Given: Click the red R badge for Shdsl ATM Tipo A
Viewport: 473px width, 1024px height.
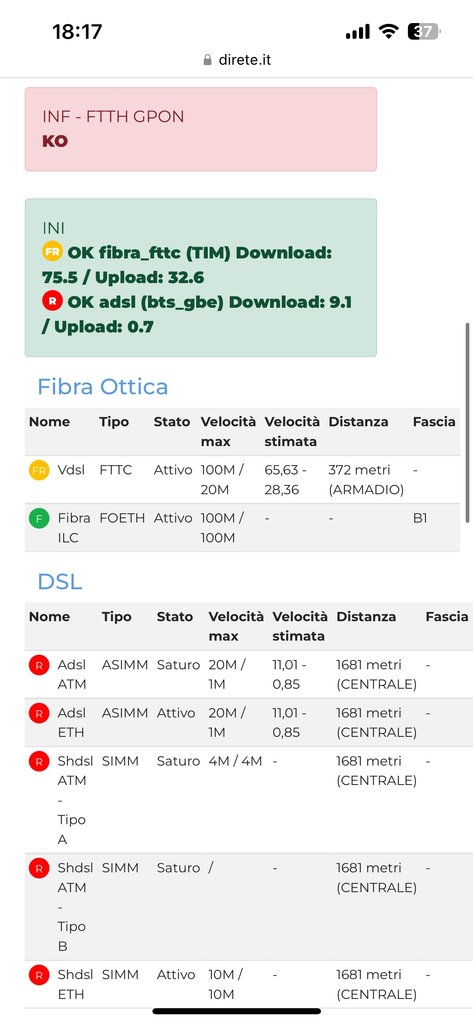Looking at the screenshot, I should [39, 761].
